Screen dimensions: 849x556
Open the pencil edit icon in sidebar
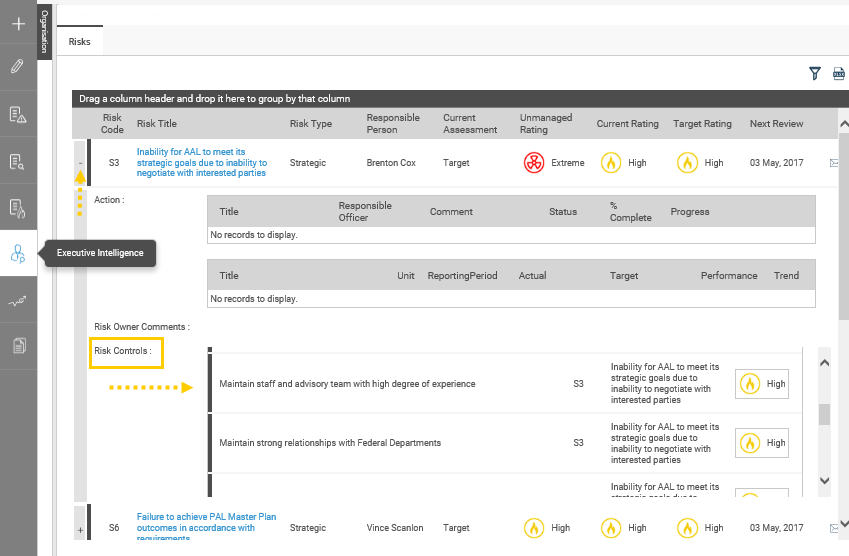coord(18,67)
